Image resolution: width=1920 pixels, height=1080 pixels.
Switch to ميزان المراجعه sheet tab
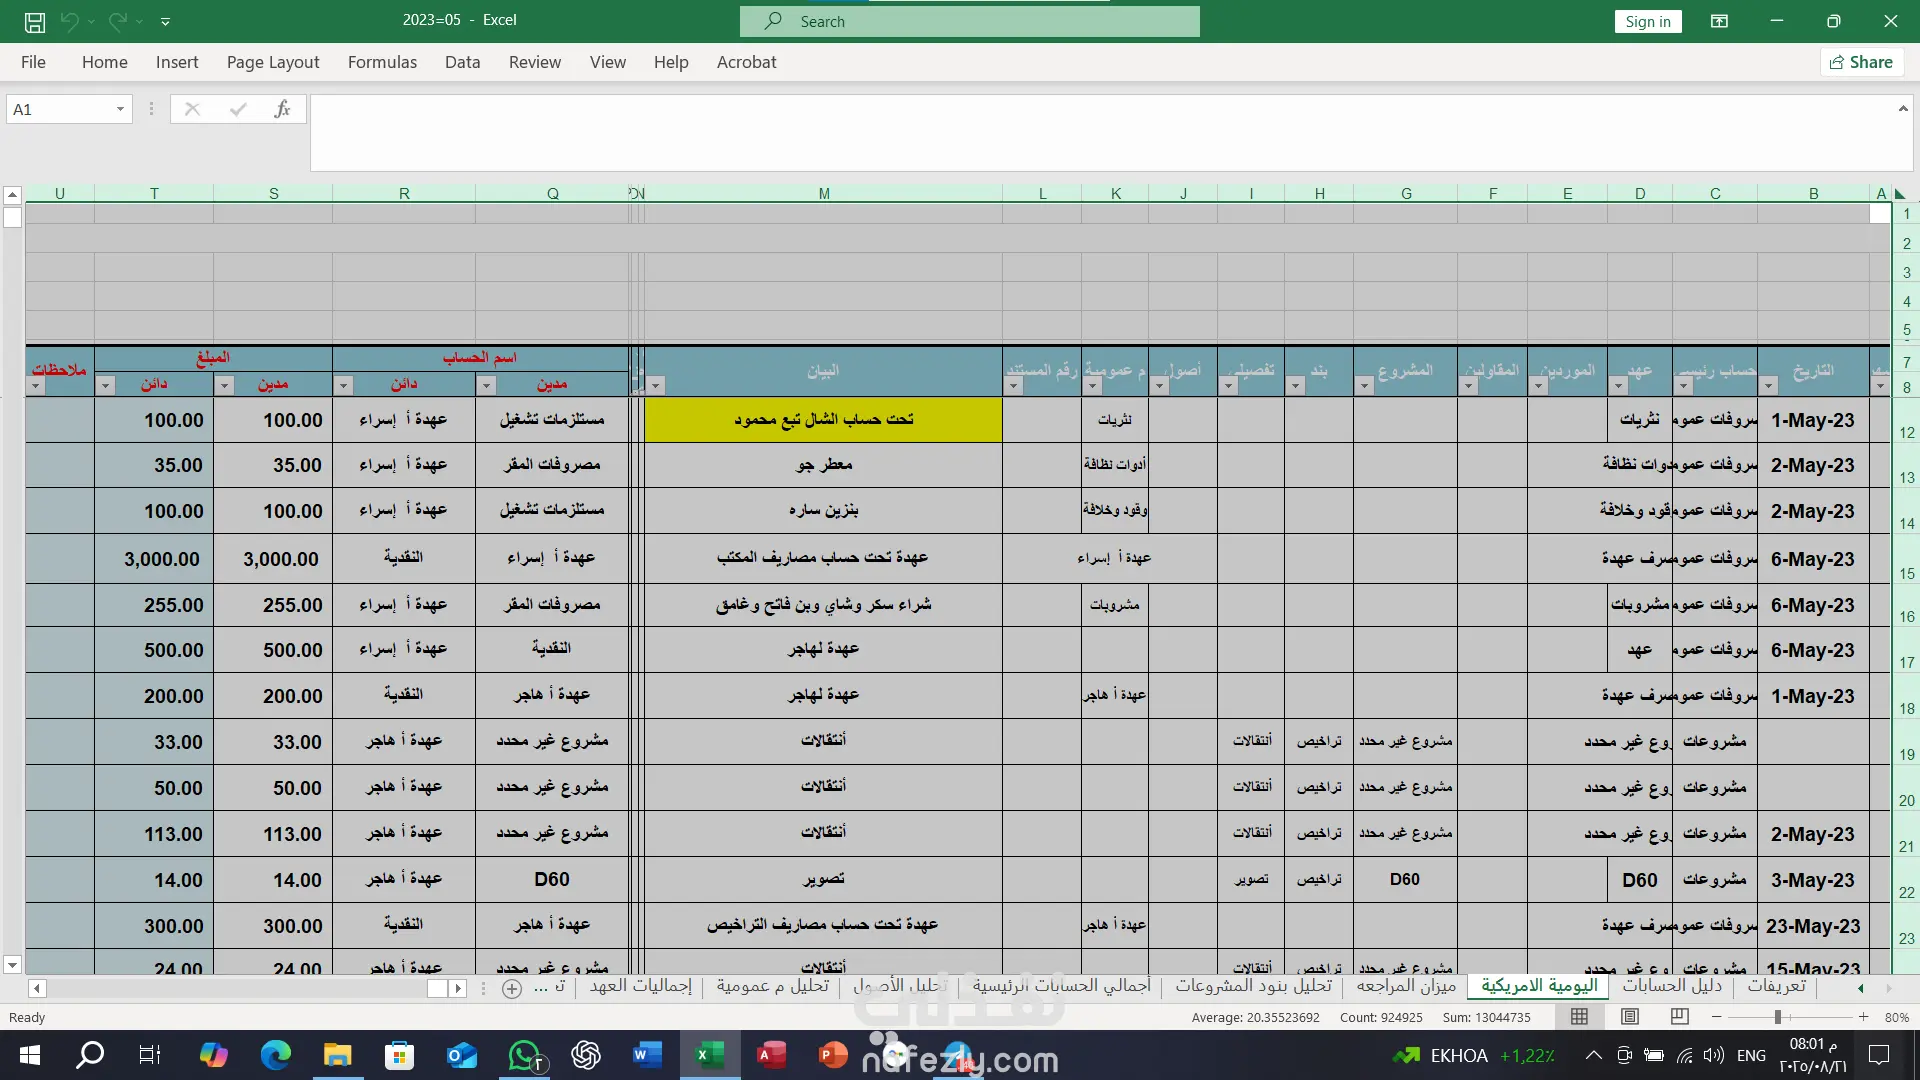tap(1406, 986)
